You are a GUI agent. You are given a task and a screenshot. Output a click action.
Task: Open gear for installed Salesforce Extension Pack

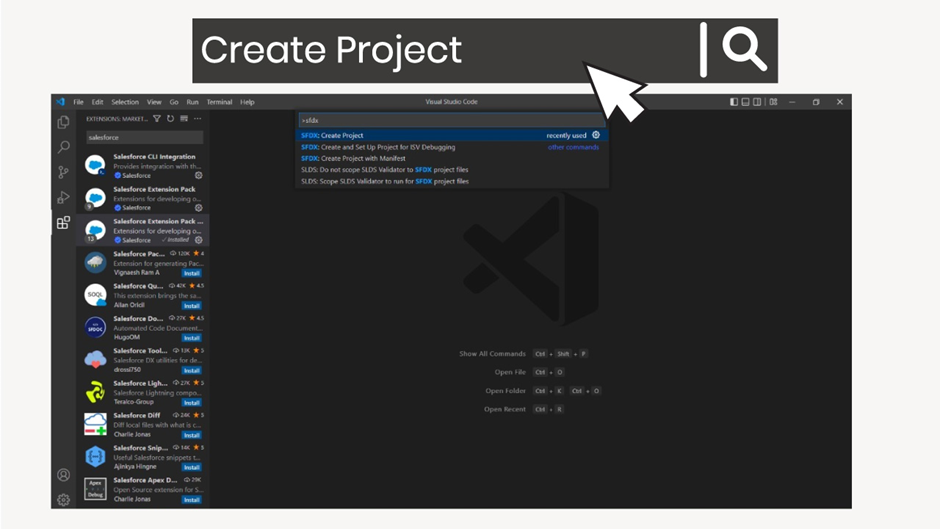point(198,240)
